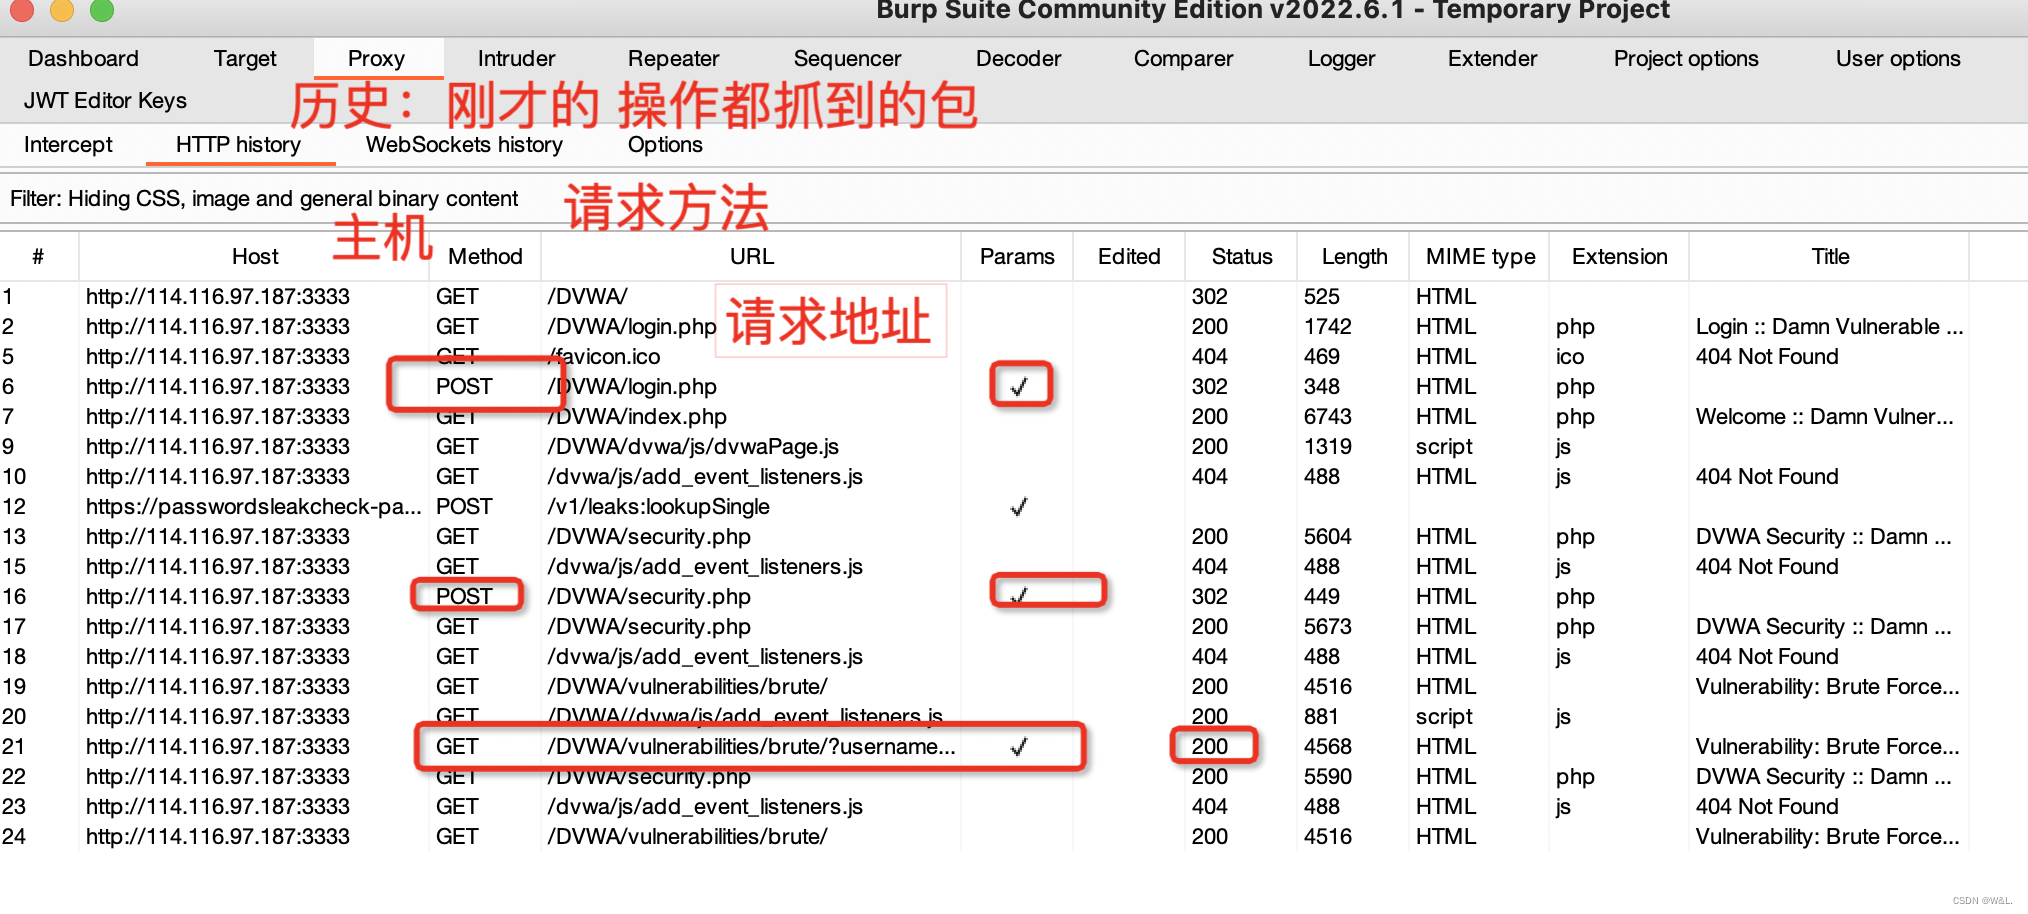Sort by the Status column header
Screen dimensions: 2028x914
[x=1241, y=257]
